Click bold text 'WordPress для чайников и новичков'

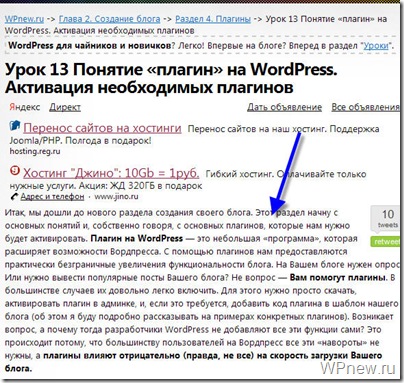90,46
